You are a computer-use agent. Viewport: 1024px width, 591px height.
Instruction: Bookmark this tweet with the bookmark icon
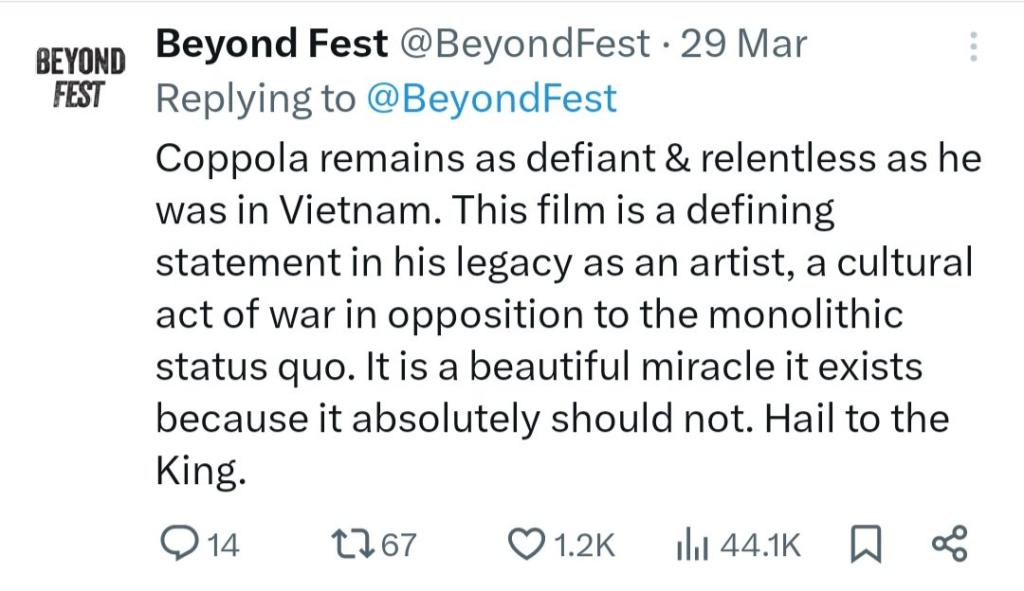pyautogui.click(x=865, y=545)
